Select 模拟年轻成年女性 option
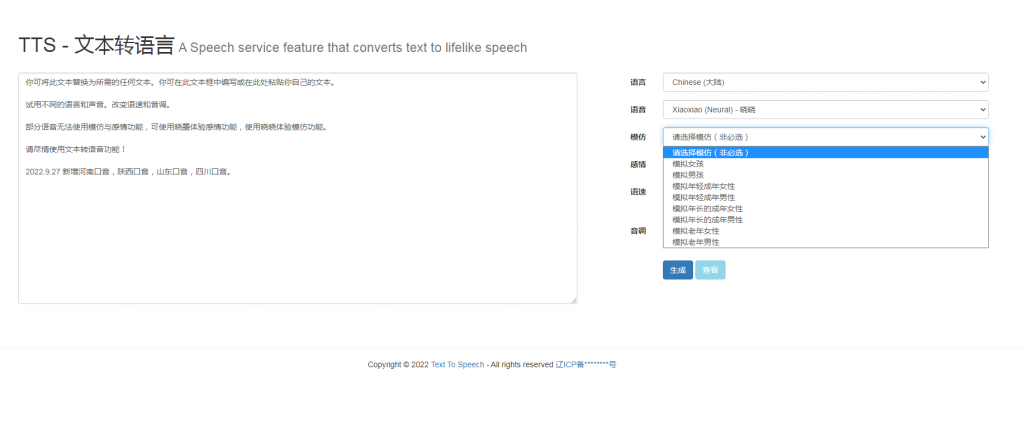The height and width of the screenshot is (422, 1024). click(703, 186)
